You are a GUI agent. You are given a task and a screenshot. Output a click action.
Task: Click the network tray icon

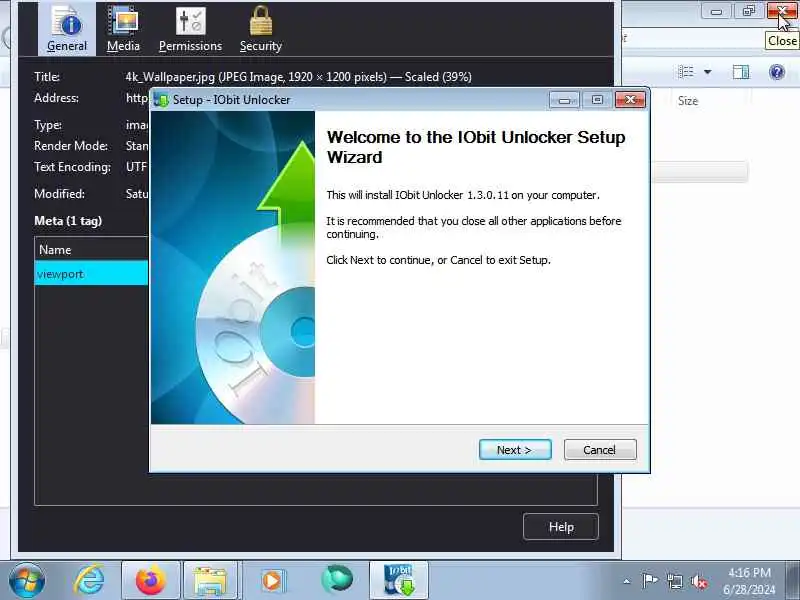pos(674,581)
